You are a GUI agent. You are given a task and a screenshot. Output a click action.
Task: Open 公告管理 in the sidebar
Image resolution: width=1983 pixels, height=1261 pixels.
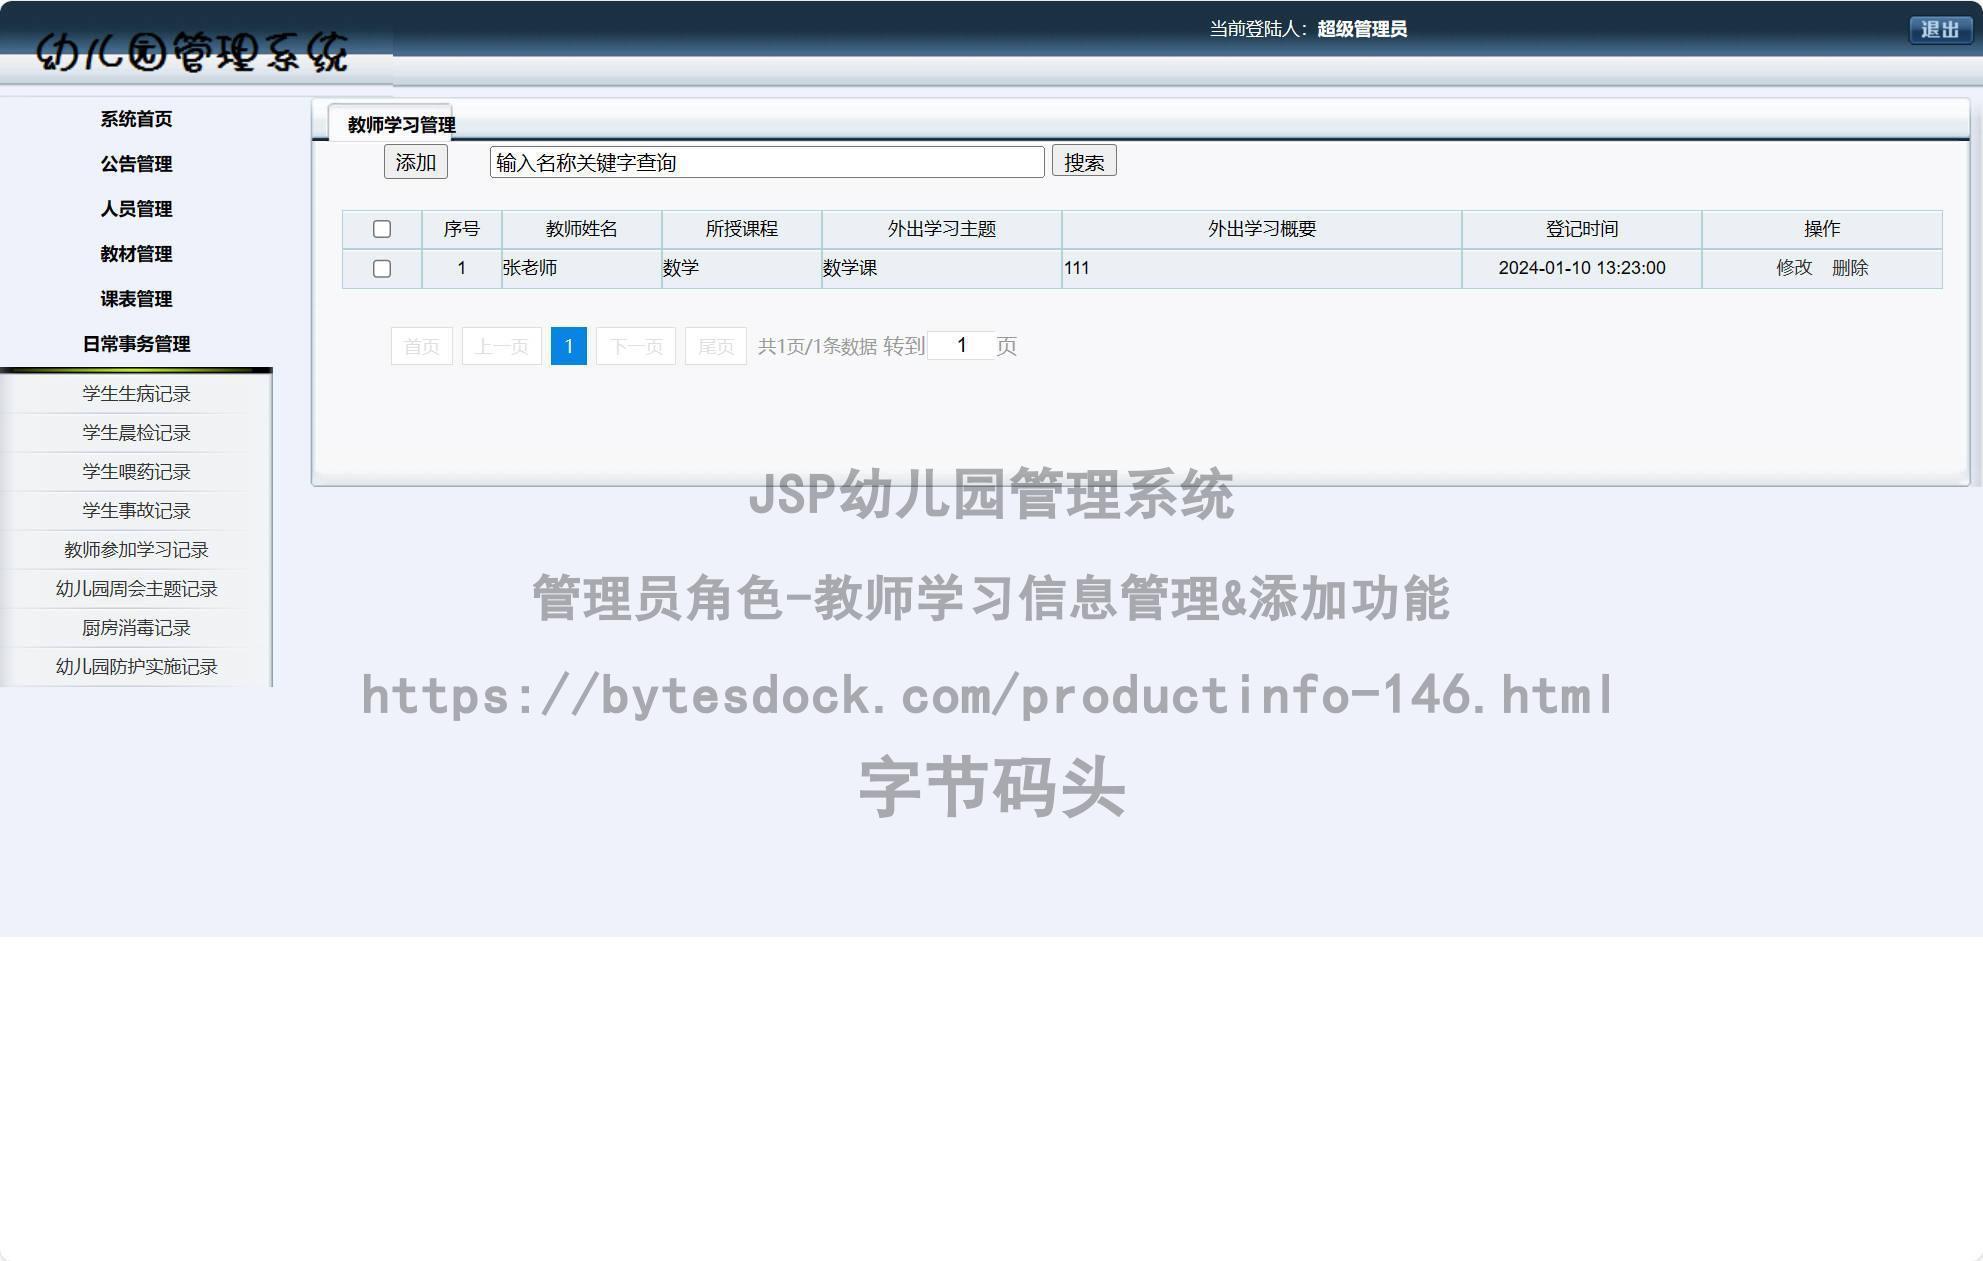tap(136, 163)
